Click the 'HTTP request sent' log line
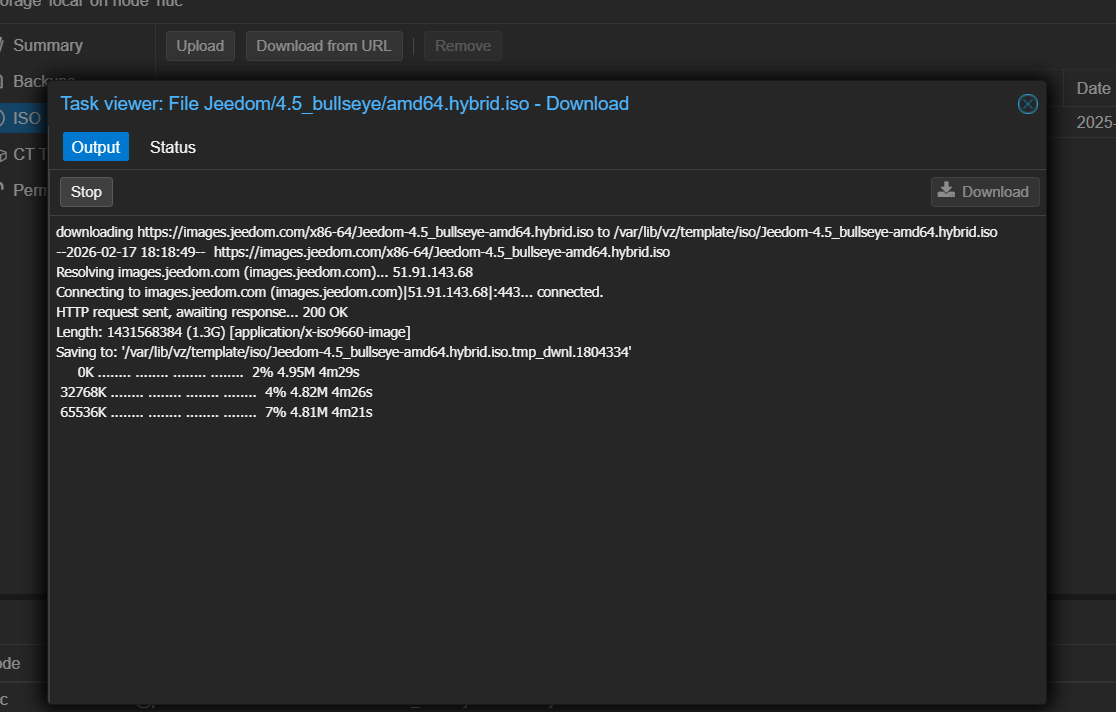Viewport: 1116px width, 712px height. pyautogui.click(x=202, y=312)
